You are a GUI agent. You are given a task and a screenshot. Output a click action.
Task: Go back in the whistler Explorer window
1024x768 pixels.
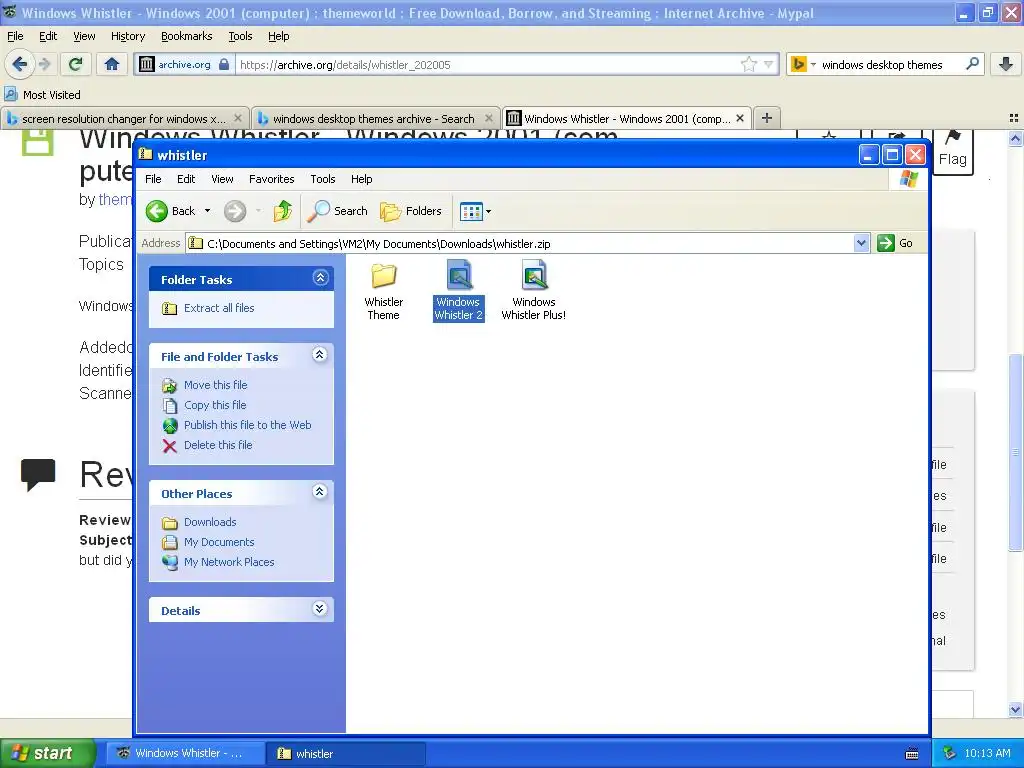[170, 211]
